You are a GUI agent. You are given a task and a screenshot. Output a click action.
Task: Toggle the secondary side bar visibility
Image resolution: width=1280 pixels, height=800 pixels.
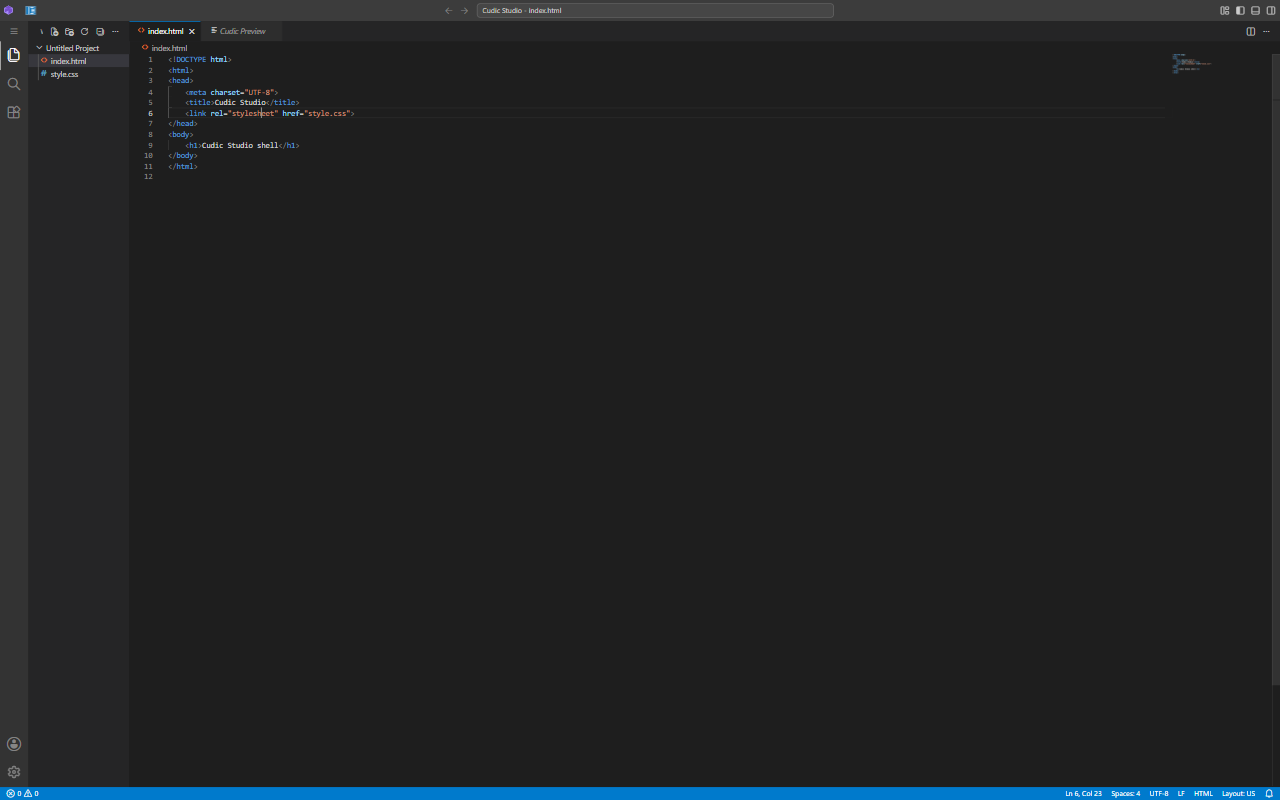click(1271, 10)
